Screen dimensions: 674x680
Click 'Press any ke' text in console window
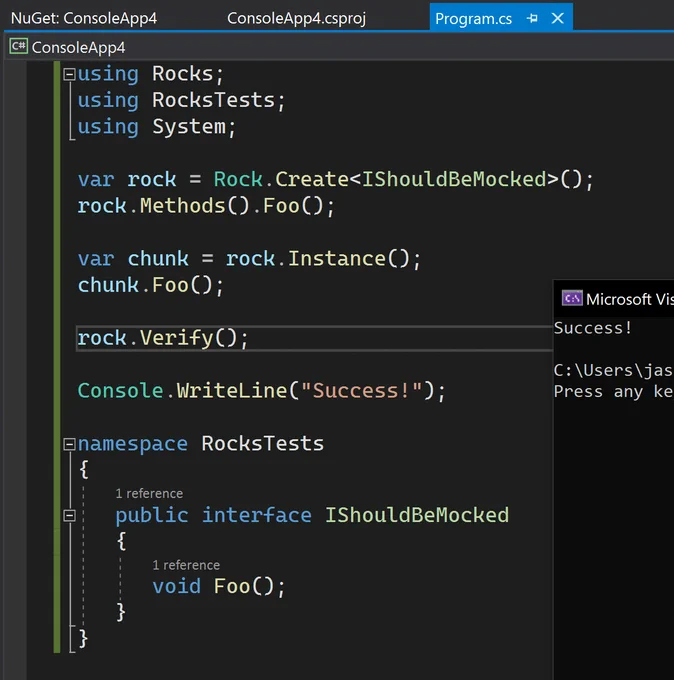tap(614, 392)
